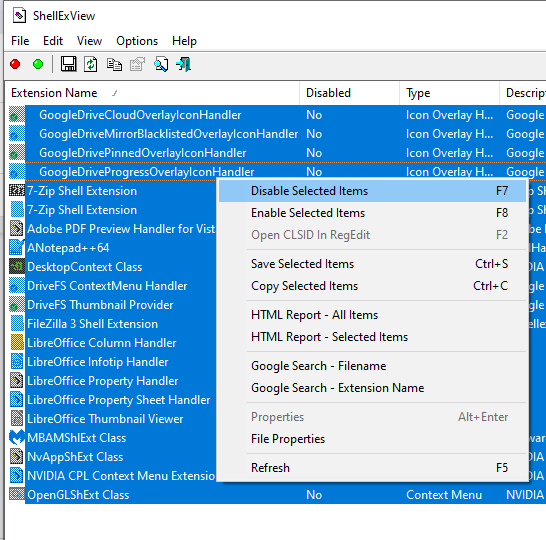The height and width of the screenshot is (540, 546).
Task: Click the Properties toolbar icon
Action: pos(137,64)
